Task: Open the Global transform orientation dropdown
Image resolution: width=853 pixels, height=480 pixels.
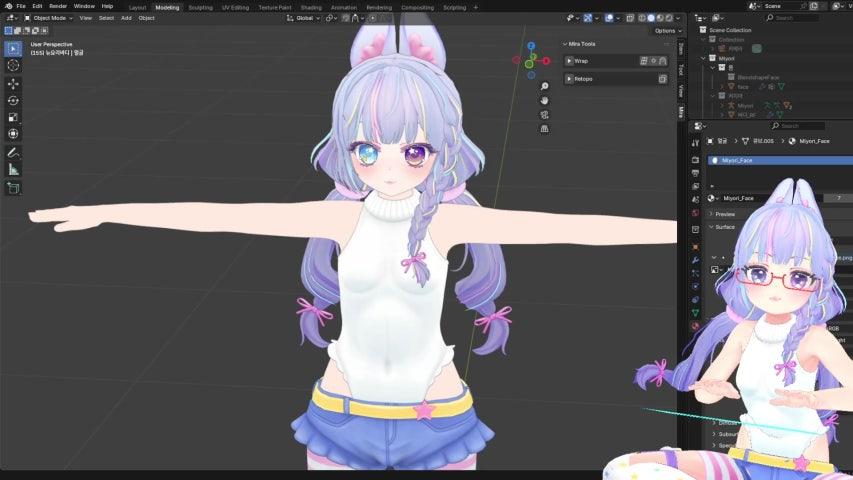Action: click(x=307, y=18)
